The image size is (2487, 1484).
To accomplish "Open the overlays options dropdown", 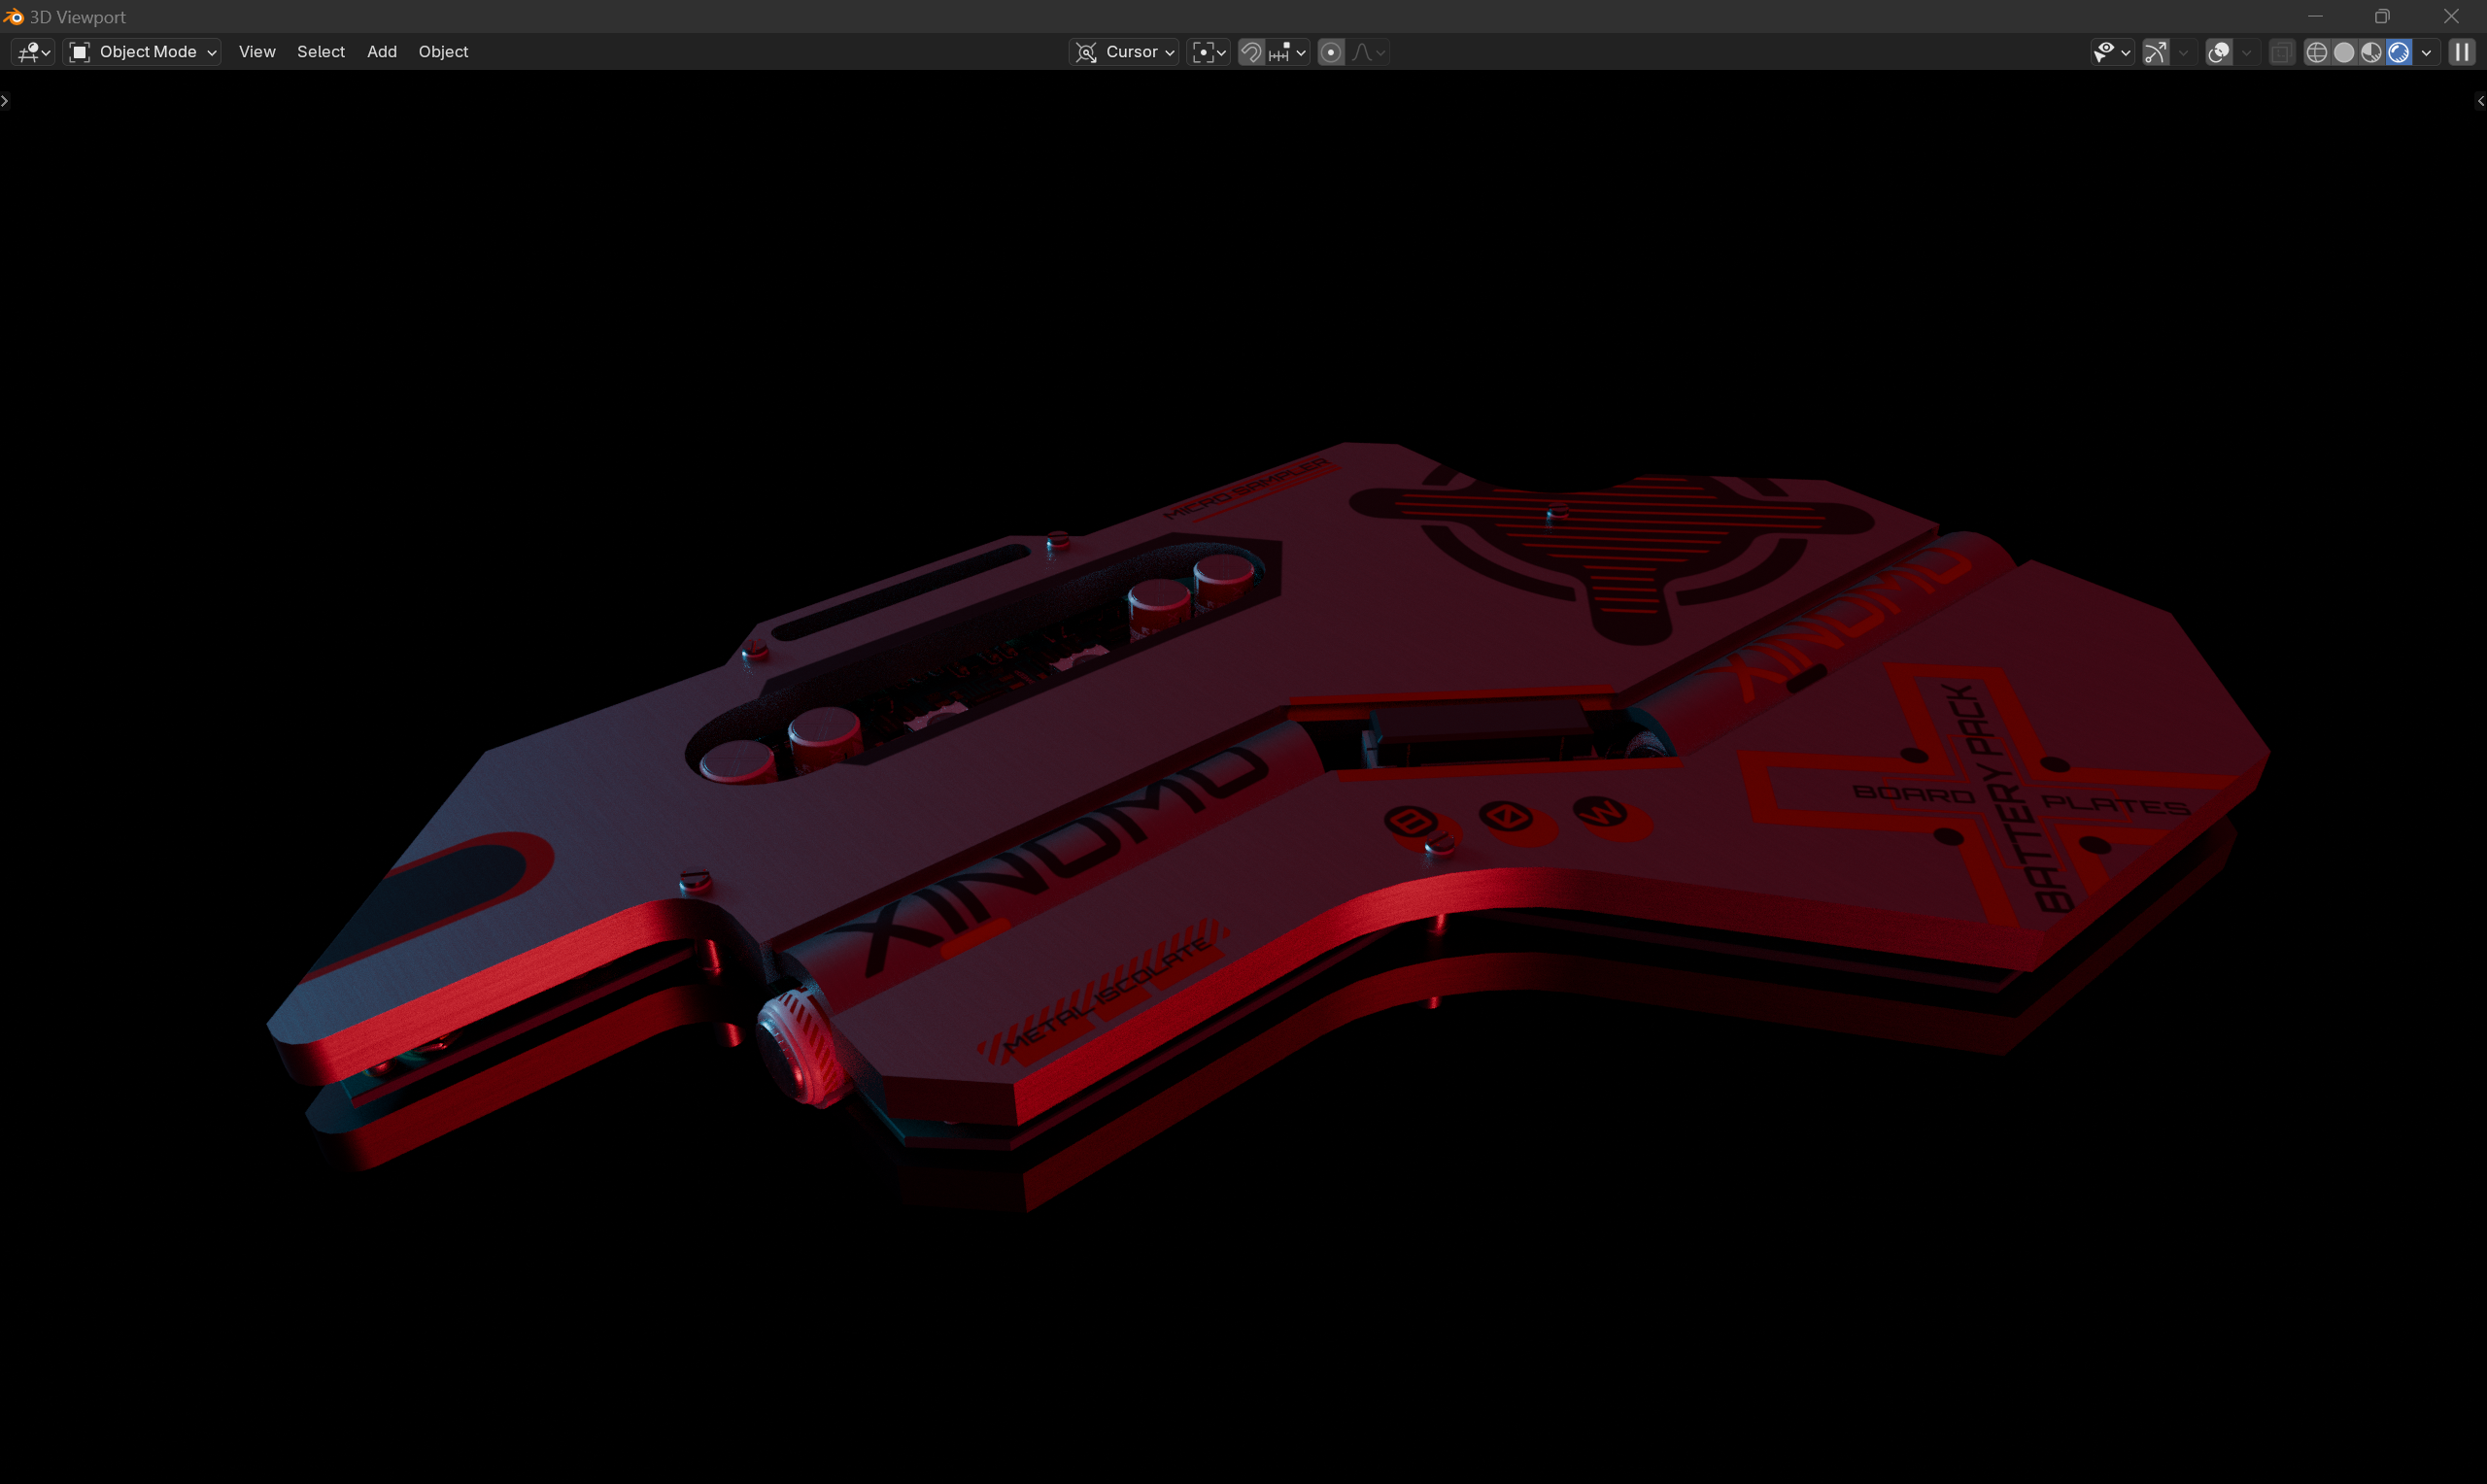I will pos(2246,52).
